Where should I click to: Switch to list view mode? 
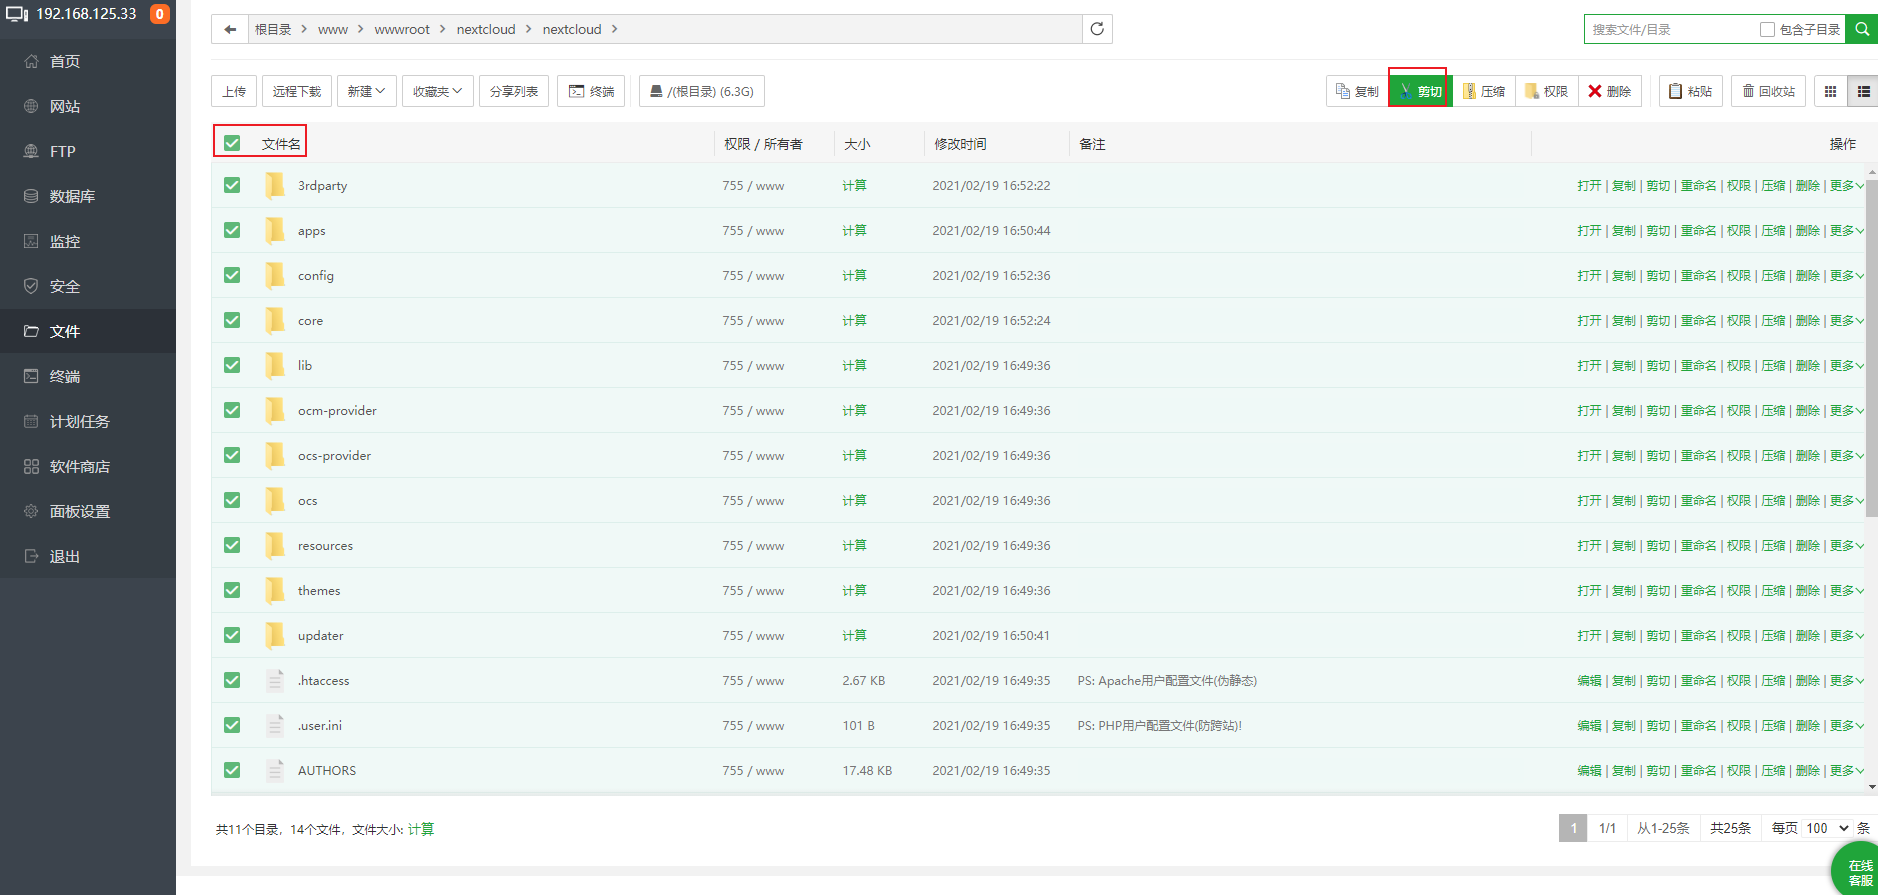(1863, 91)
